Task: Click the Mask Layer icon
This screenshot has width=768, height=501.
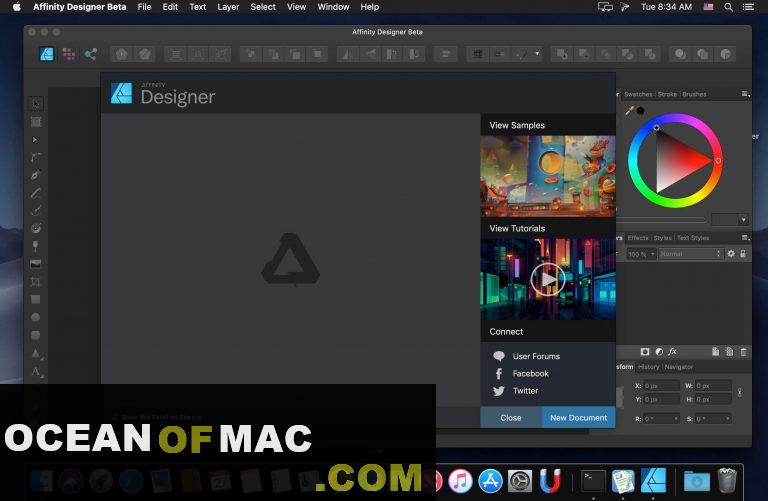Action: 645,352
